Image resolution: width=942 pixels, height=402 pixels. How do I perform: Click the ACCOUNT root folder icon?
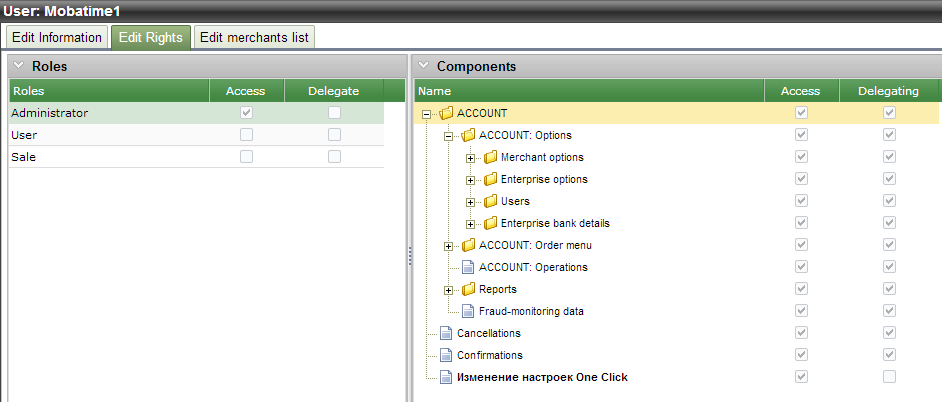(x=446, y=113)
